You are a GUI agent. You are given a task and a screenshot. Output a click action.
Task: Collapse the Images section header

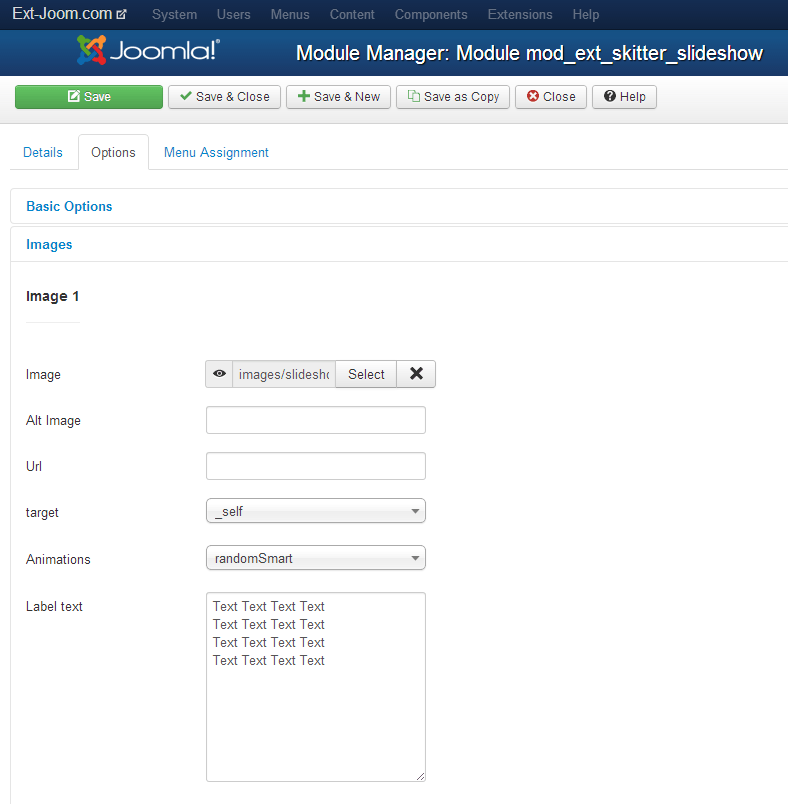point(49,245)
